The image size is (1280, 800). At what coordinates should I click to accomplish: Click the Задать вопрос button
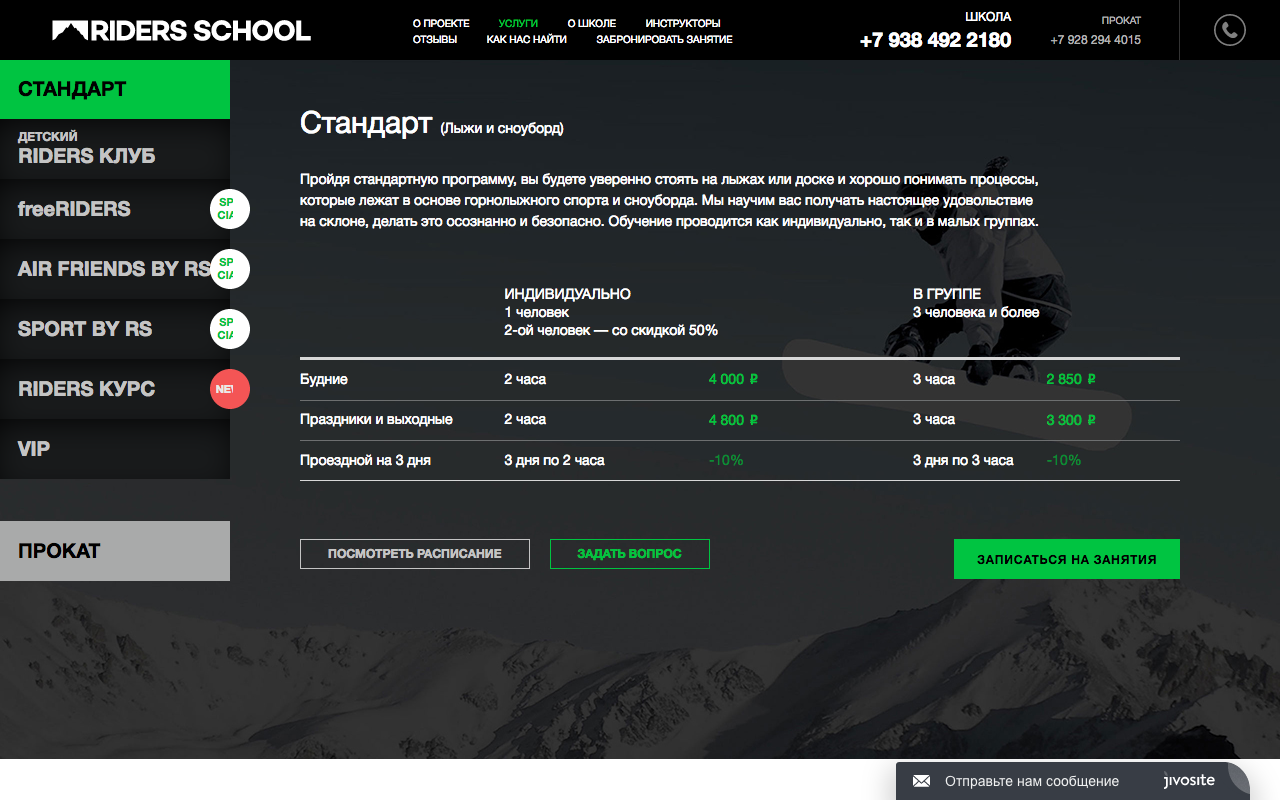point(630,554)
